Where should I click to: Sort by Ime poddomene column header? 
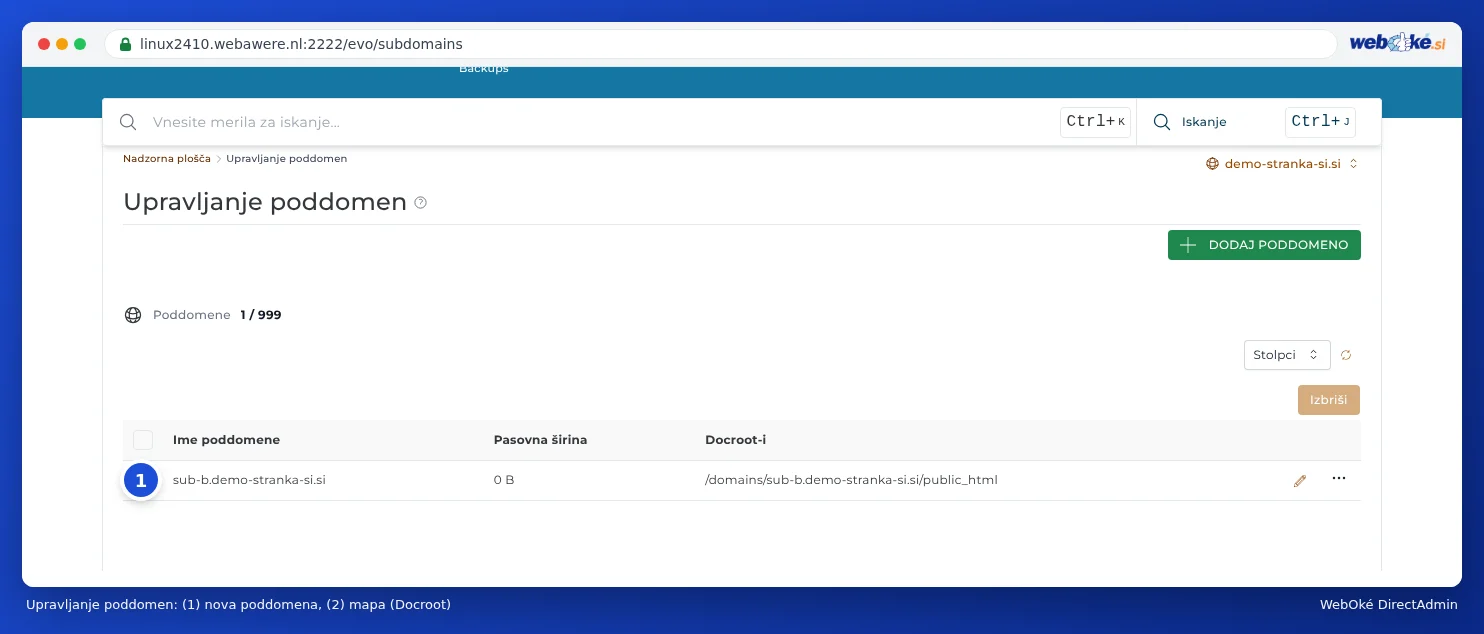pos(226,440)
